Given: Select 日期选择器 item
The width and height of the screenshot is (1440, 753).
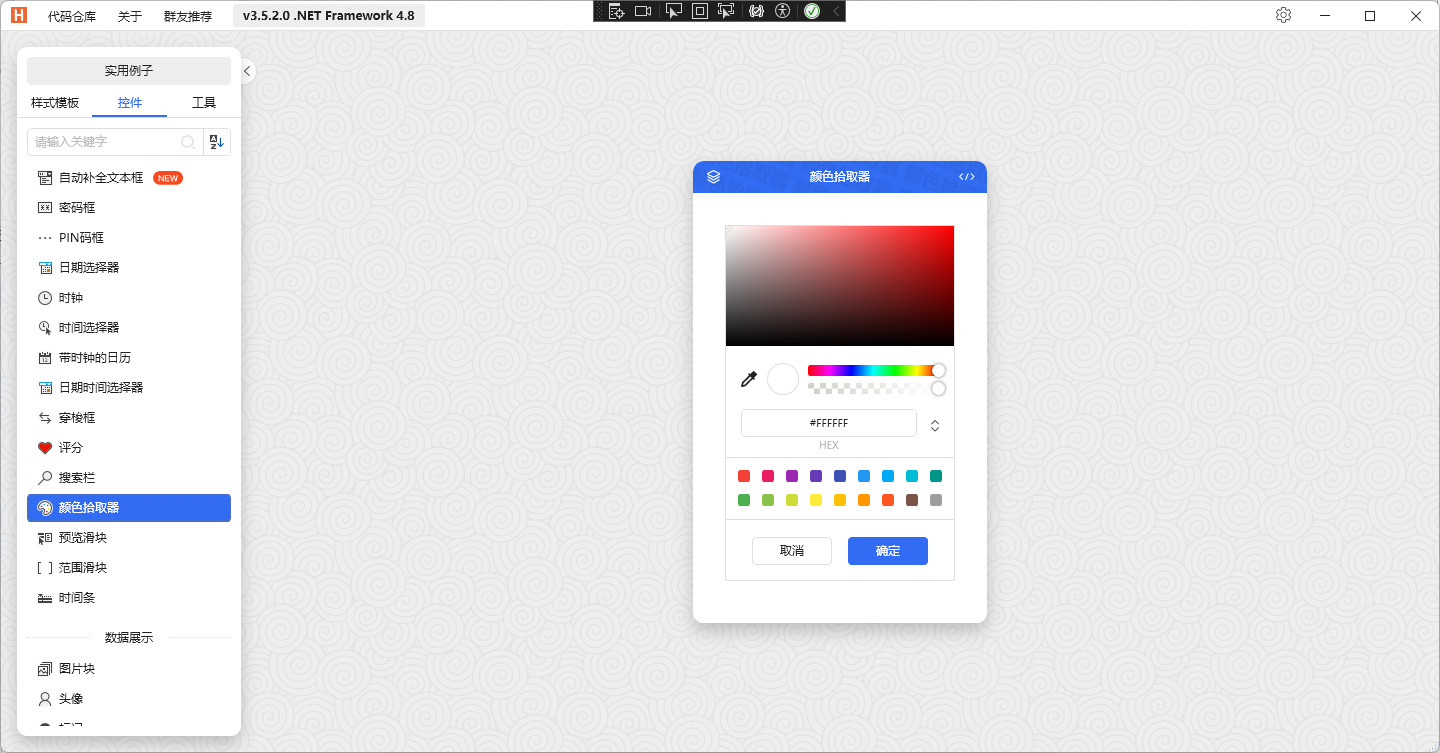Looking at the screenshot, I should [129, 268].
